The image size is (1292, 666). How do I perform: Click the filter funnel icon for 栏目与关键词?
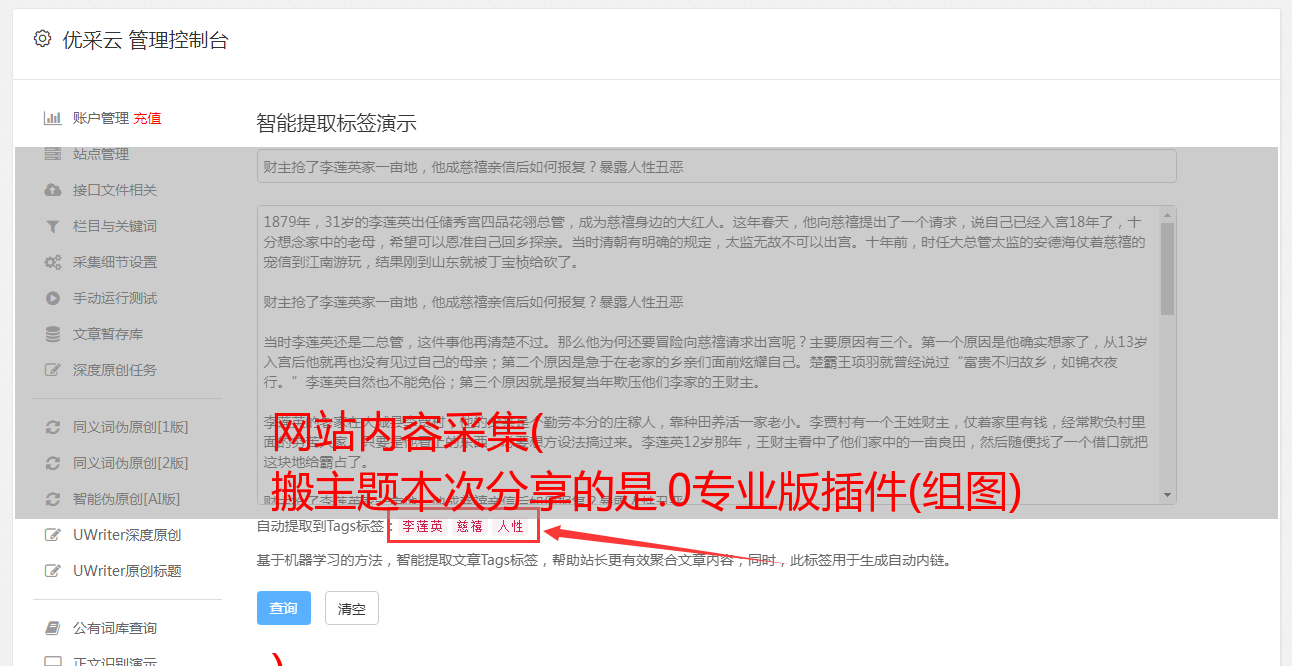(52, 226)
